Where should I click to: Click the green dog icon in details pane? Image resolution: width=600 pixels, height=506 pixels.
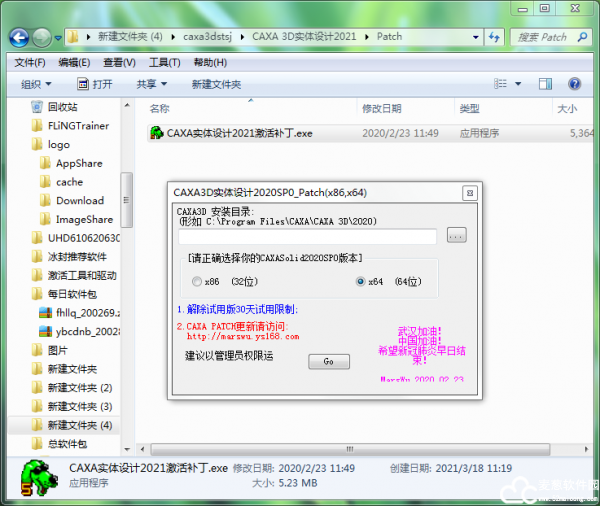[x=38, y=478]
